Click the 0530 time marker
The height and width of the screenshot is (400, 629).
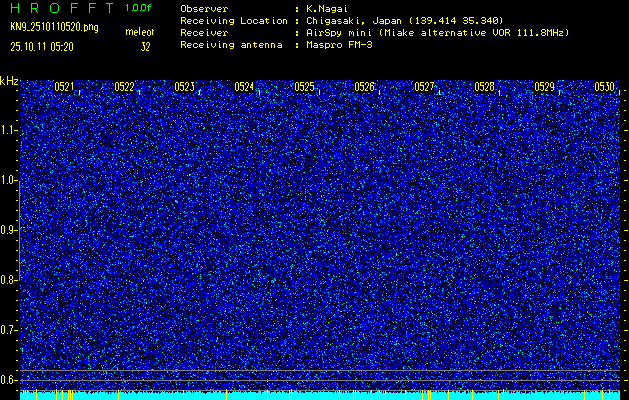(x=604, y=87)
